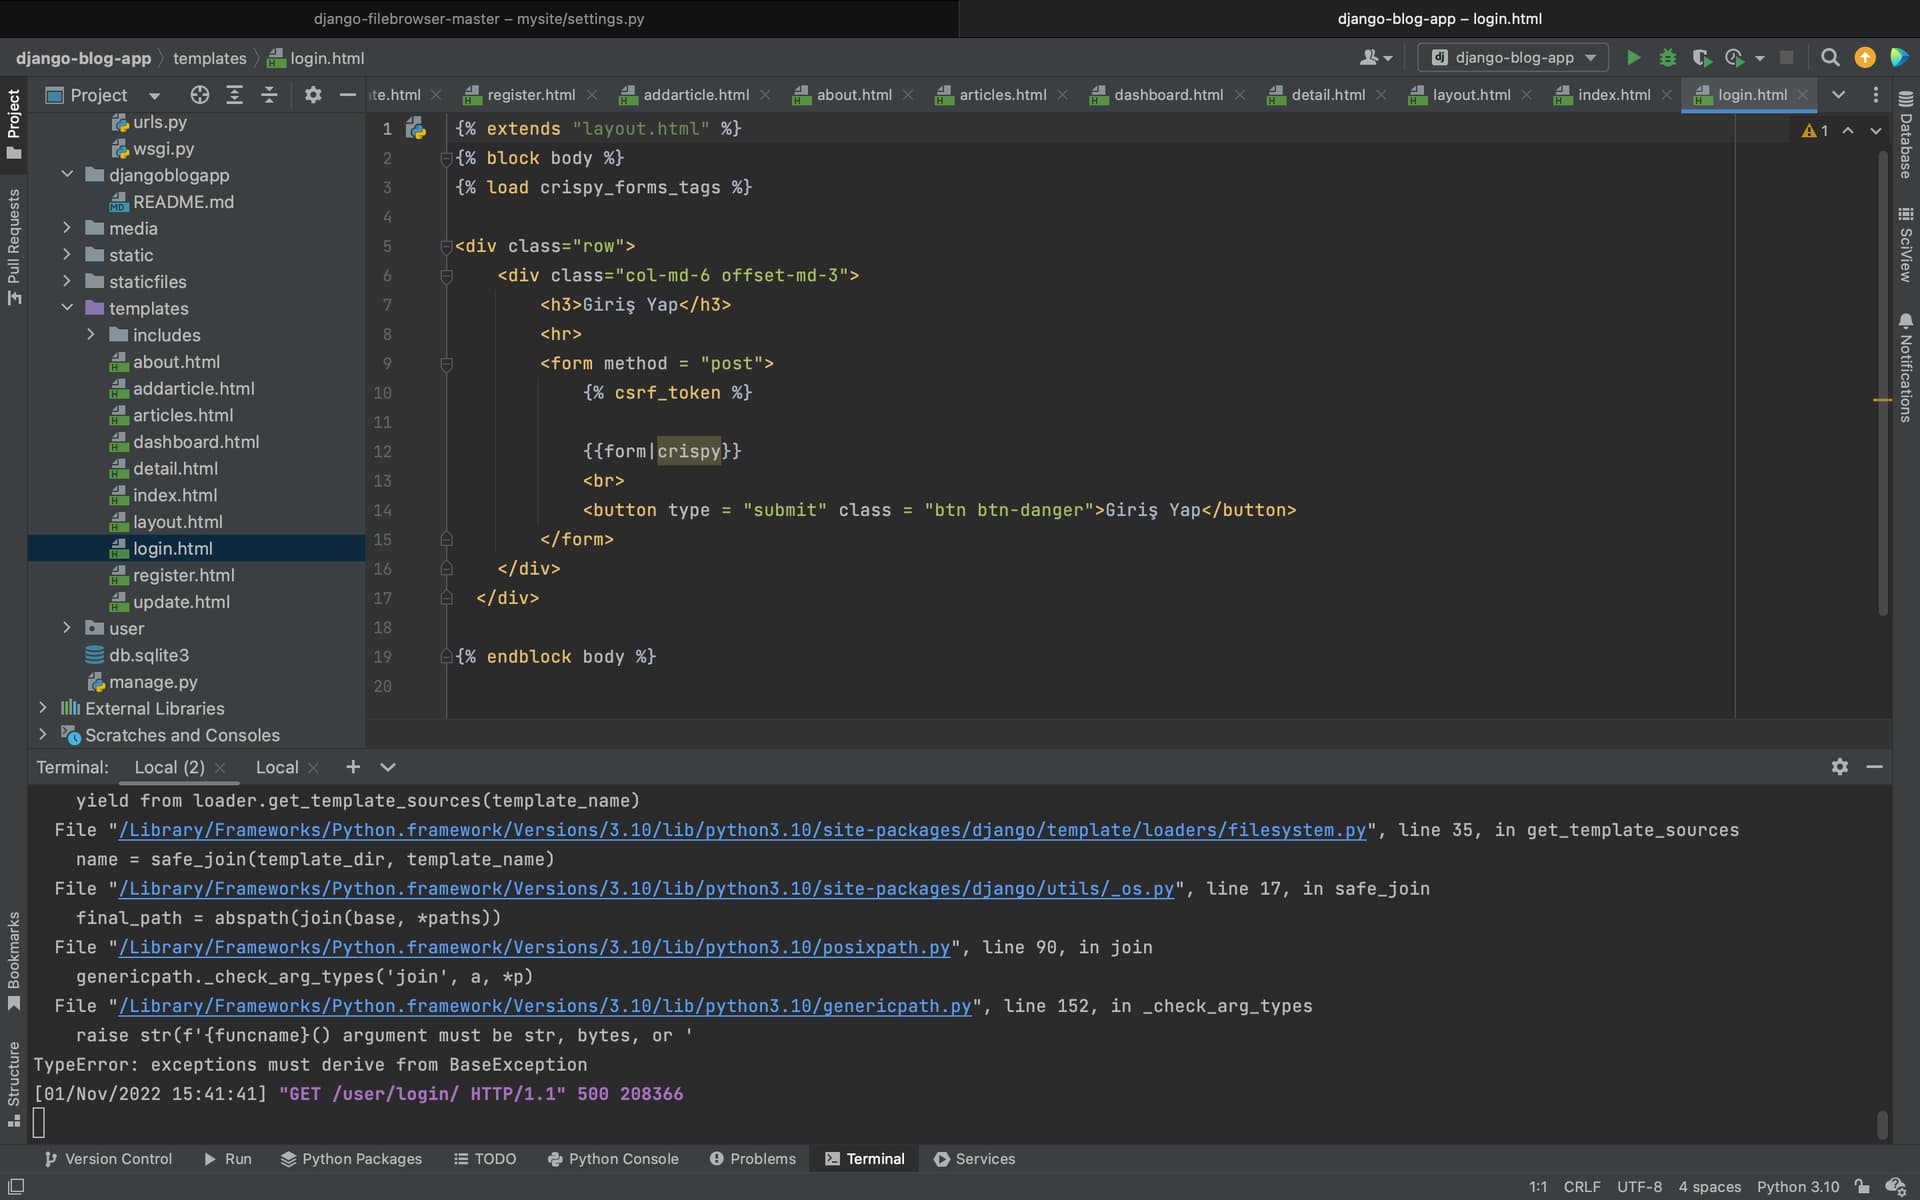The image size is (1920, 1200).
Task: Click Collapse All icon in Project panel
Action: (x=269, y=95)
